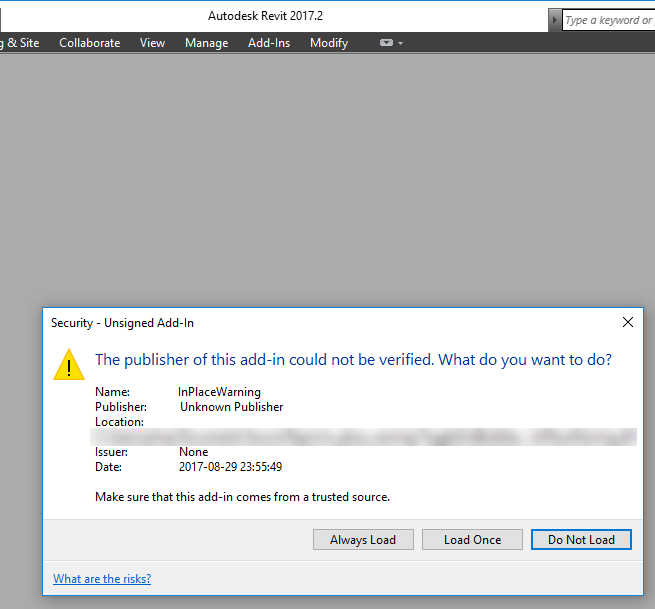Click the ribbon panel display toggle icon

tap(386, 43)
